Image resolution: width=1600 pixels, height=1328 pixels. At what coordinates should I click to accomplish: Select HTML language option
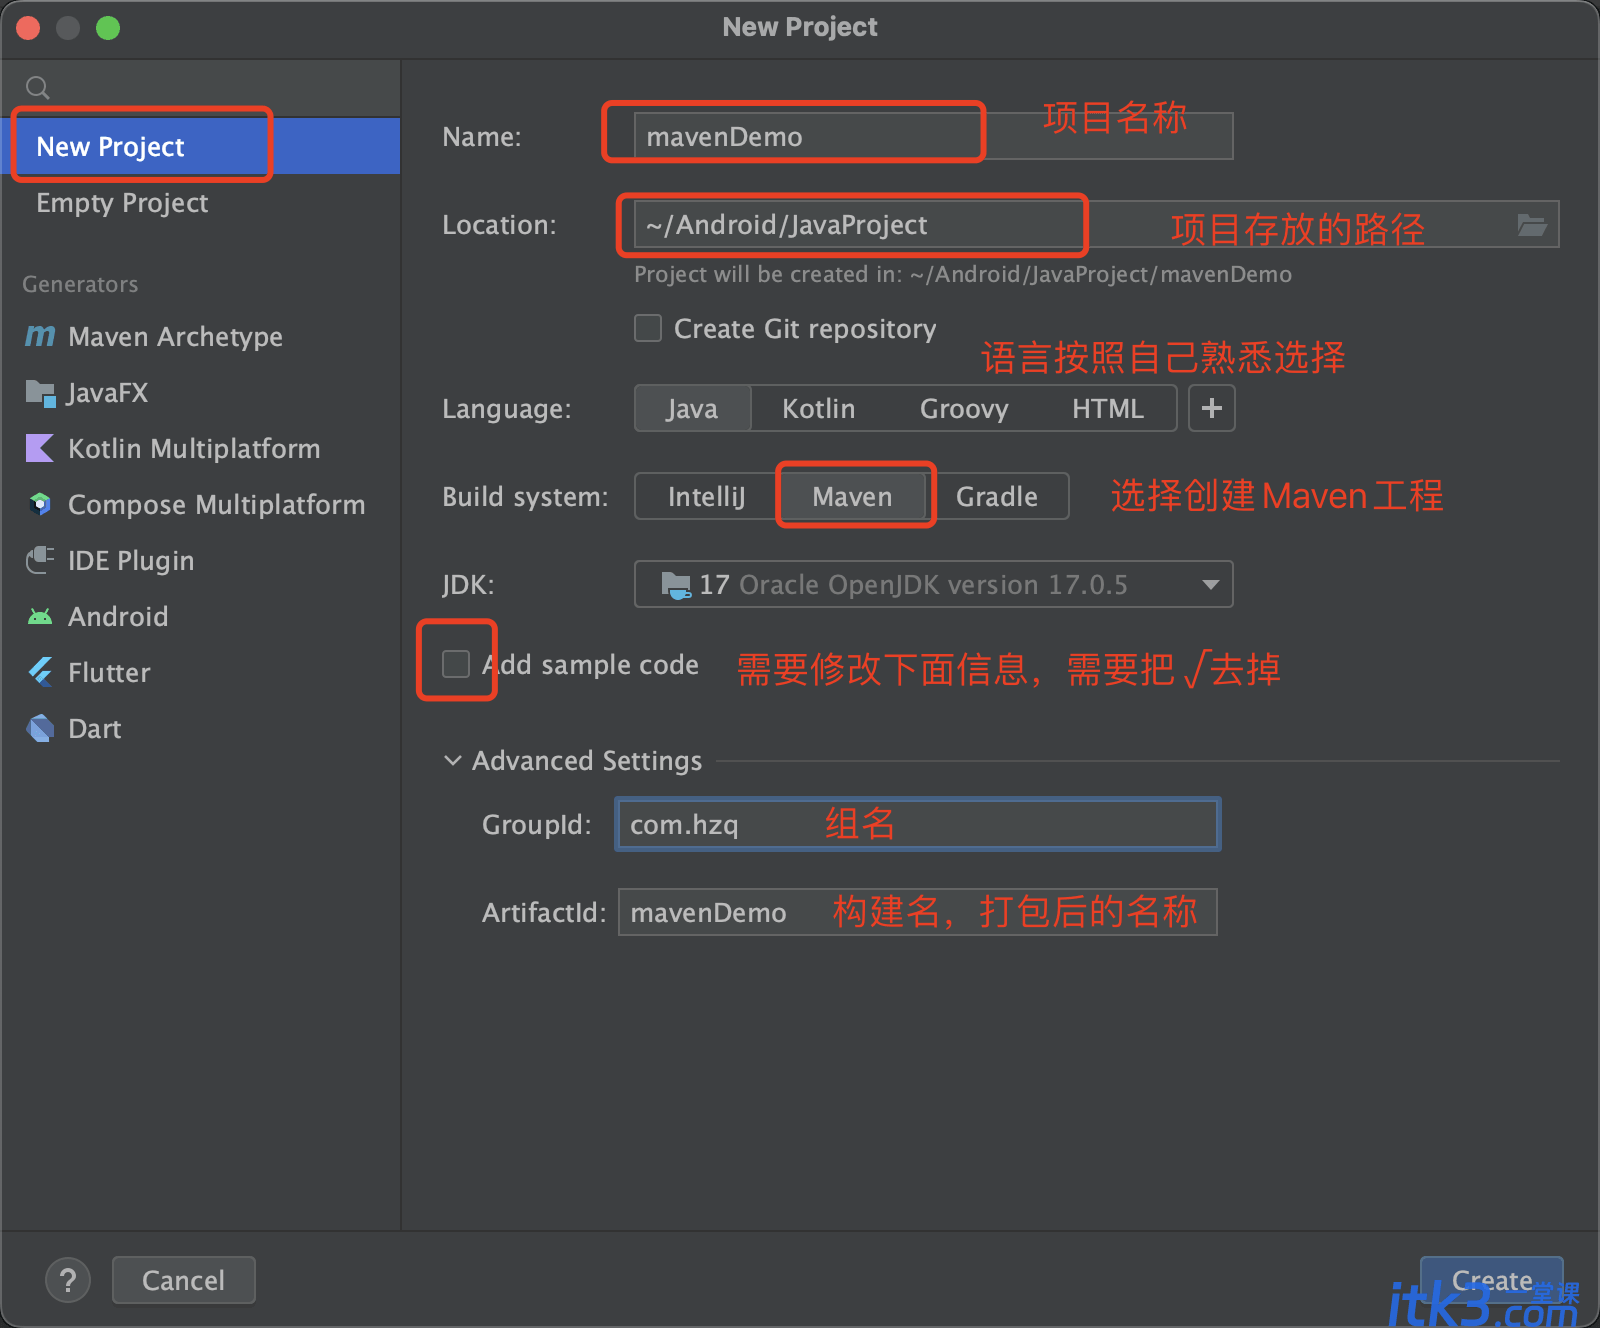[1108, 408]
